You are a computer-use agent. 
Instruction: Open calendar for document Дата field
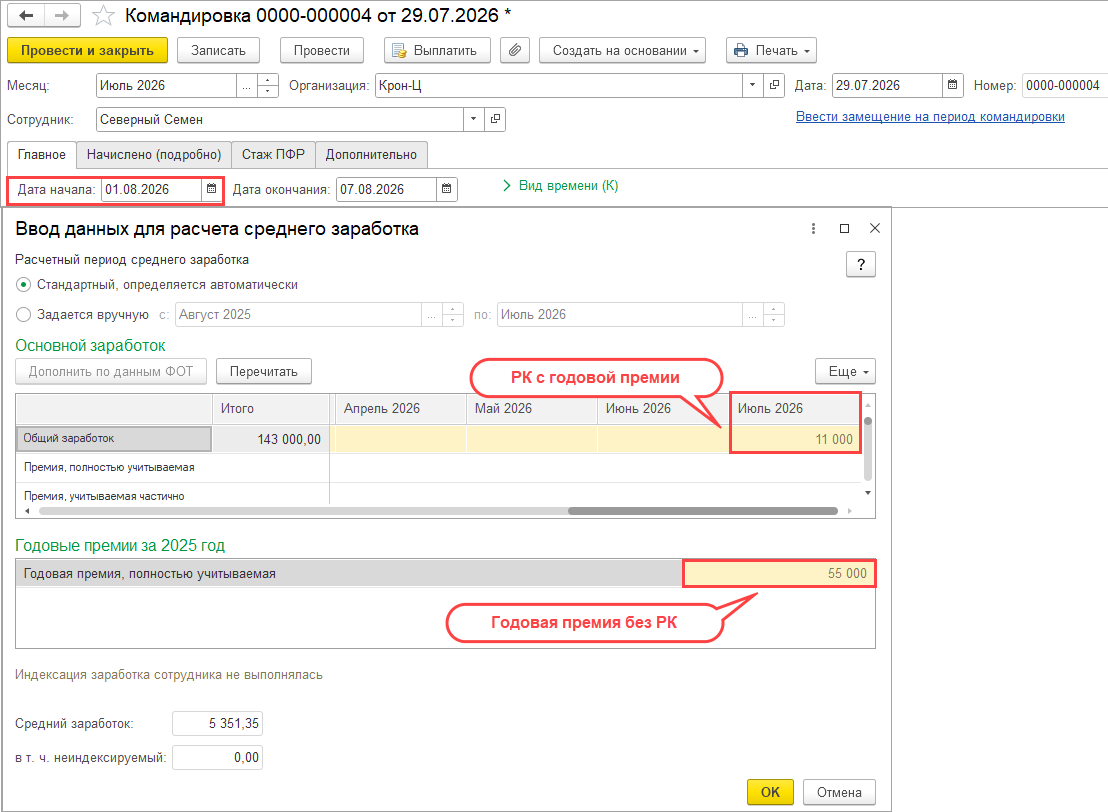pos(953,86)
